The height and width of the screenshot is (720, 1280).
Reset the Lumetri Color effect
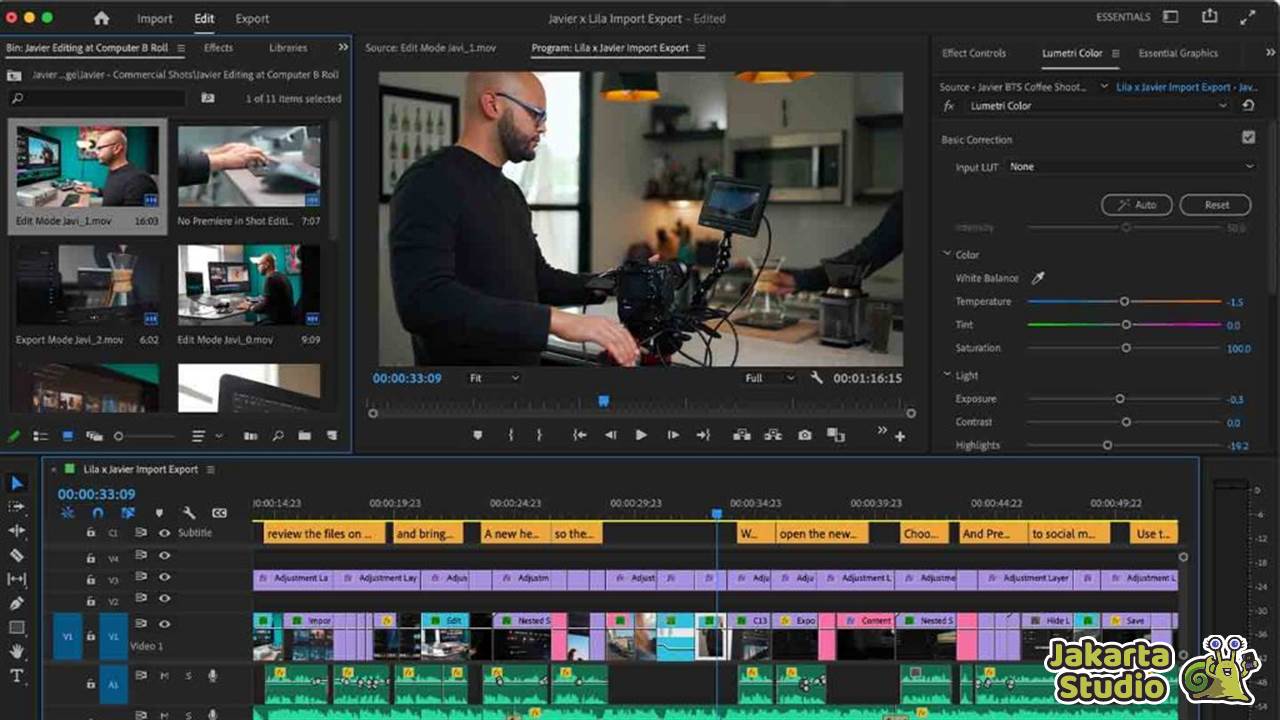pyautogui.click(x=1248, y=106)
